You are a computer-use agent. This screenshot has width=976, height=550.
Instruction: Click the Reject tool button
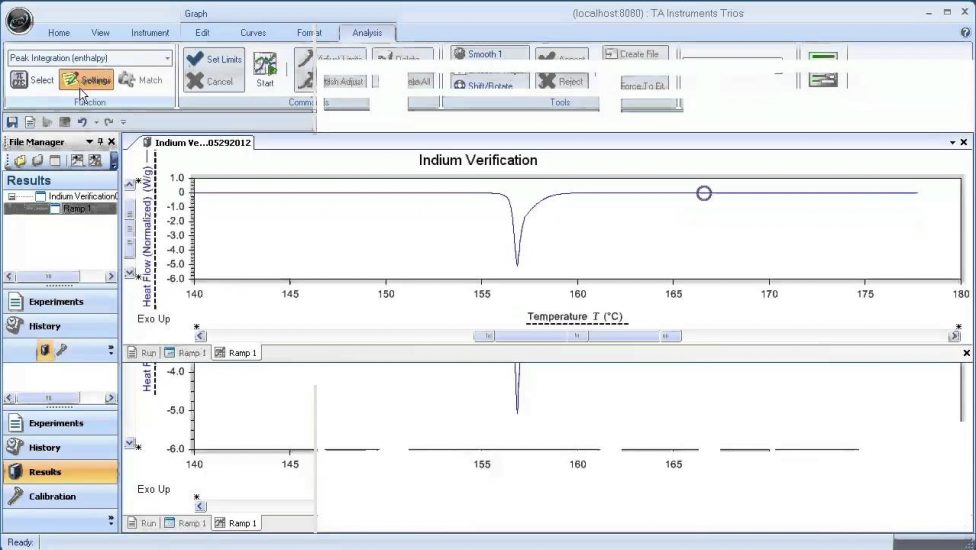[562, 82]
